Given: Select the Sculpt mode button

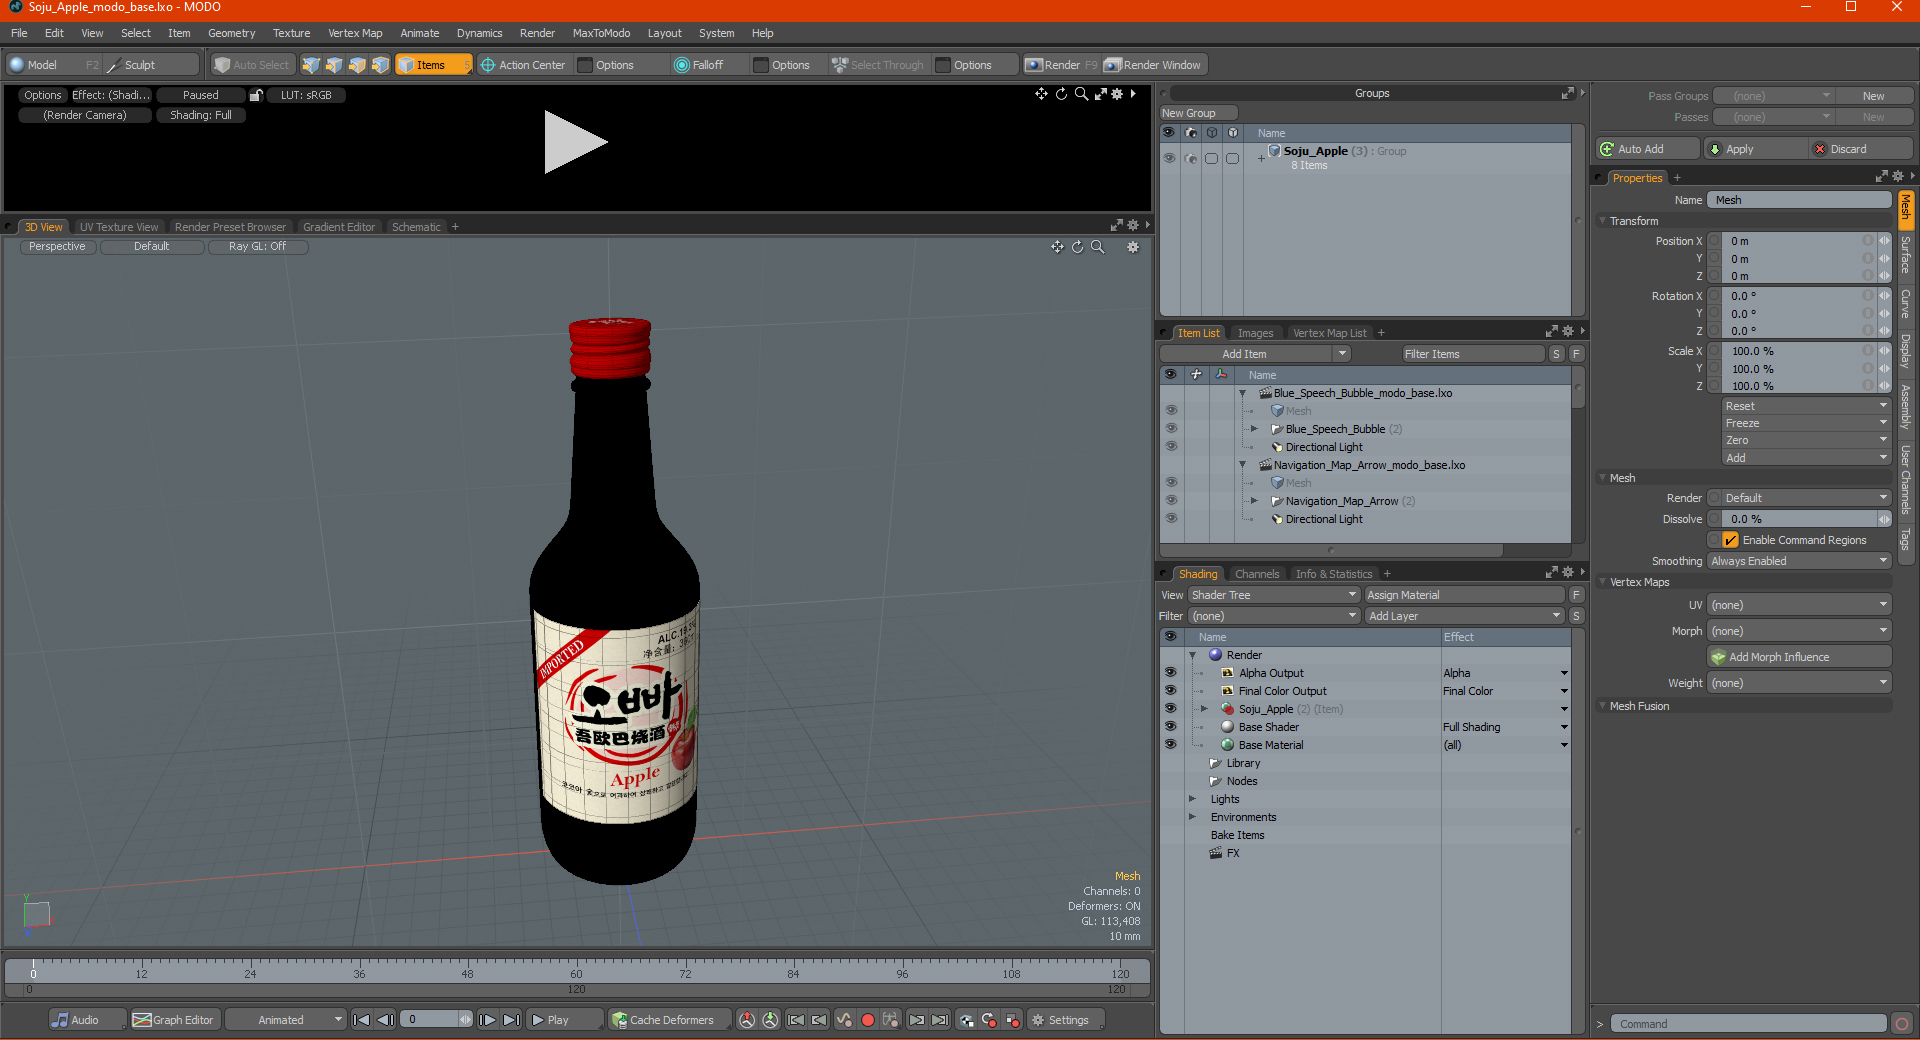Looking at the screenshot, I should point(151,65).
